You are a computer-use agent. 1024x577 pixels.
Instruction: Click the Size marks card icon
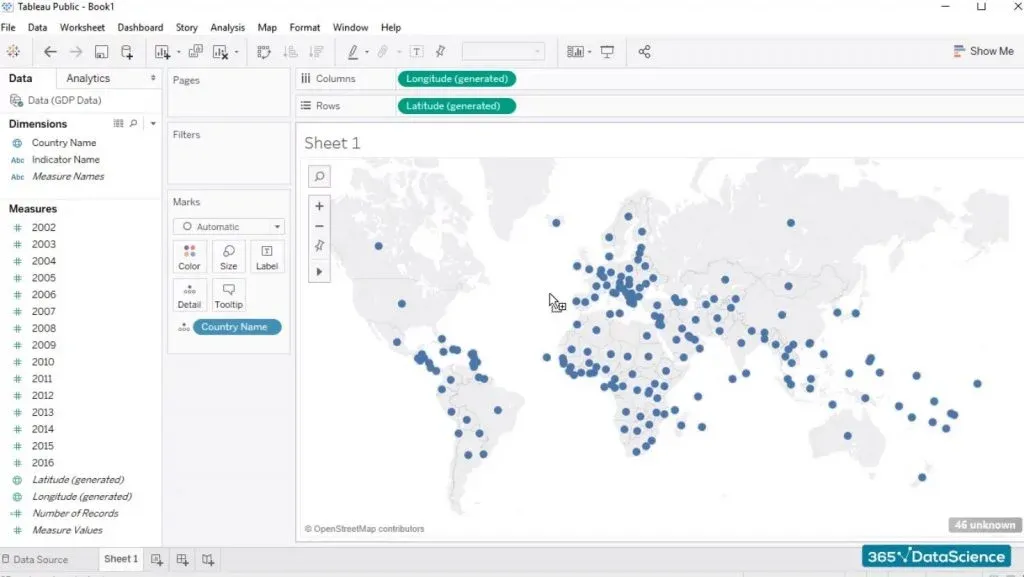click(x=229, y=256)
